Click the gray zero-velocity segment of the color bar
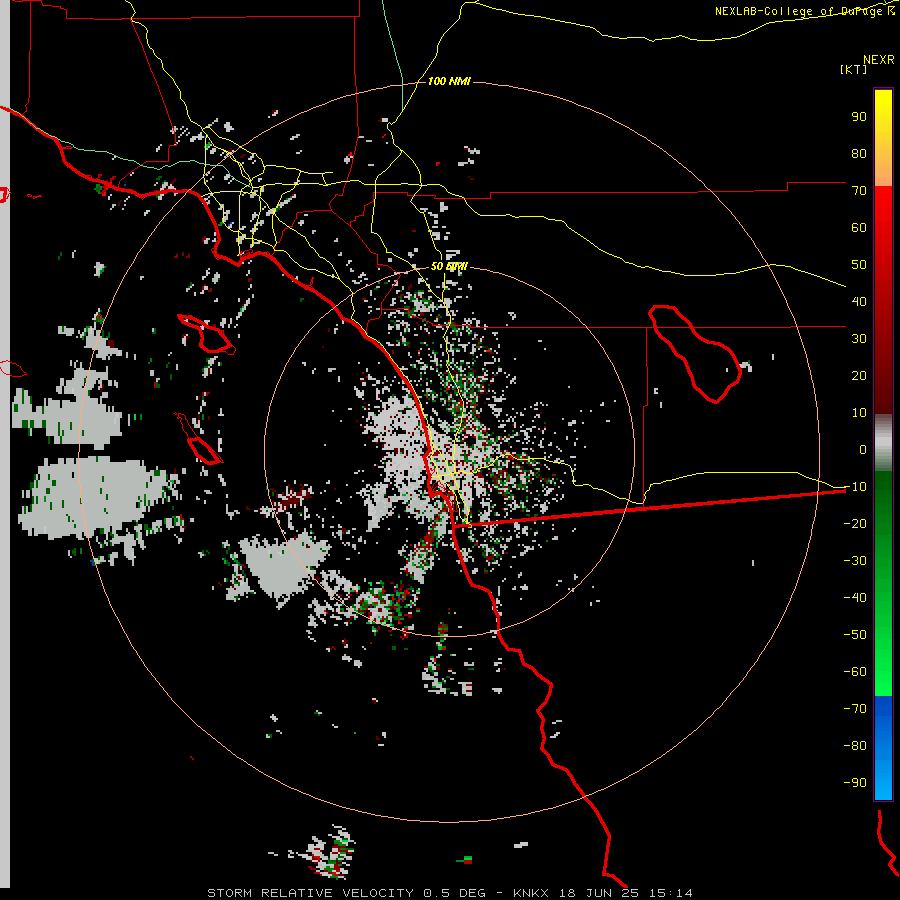Viewport: 900px width, 900px height. pyautogui.click(x=883, y=443)
